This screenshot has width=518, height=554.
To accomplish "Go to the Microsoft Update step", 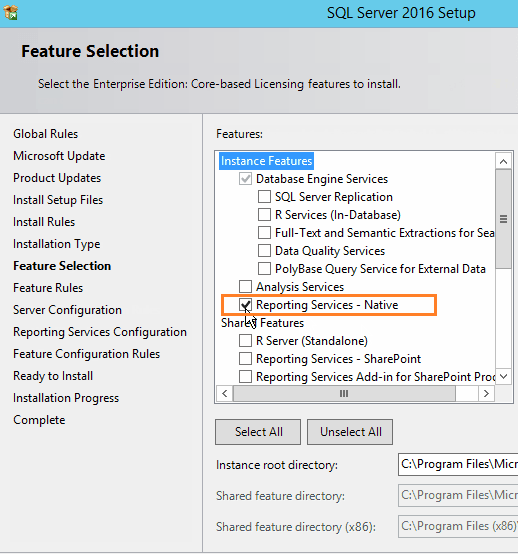I will click(x=59, y=156).
